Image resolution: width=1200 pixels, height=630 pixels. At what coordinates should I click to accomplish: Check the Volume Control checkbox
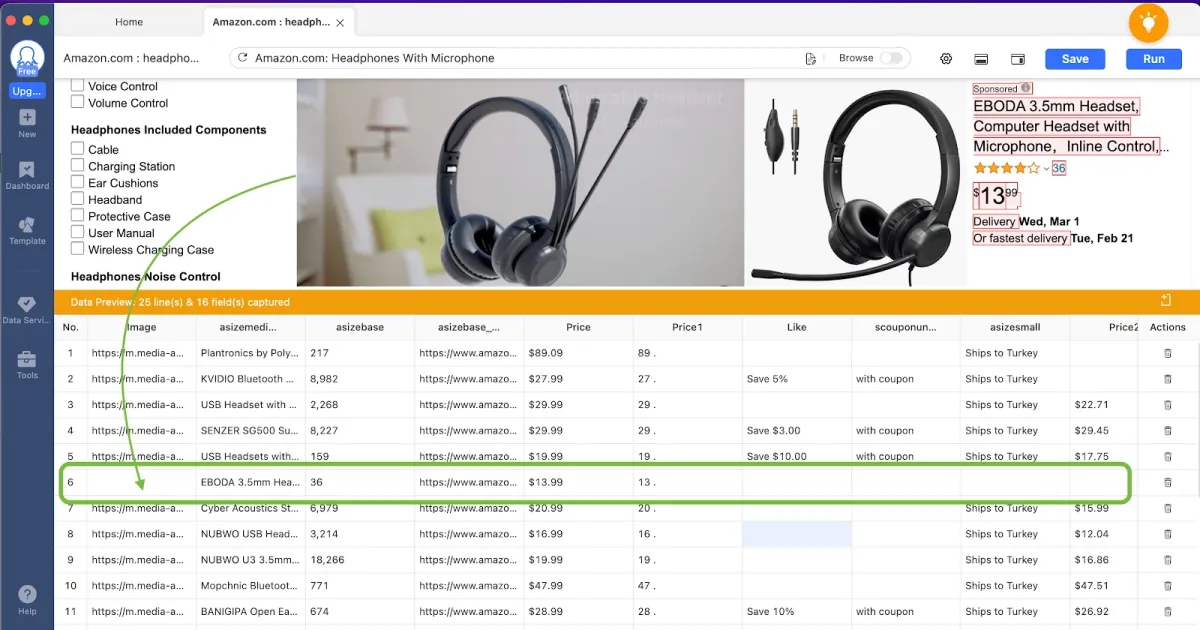(77, 102)
